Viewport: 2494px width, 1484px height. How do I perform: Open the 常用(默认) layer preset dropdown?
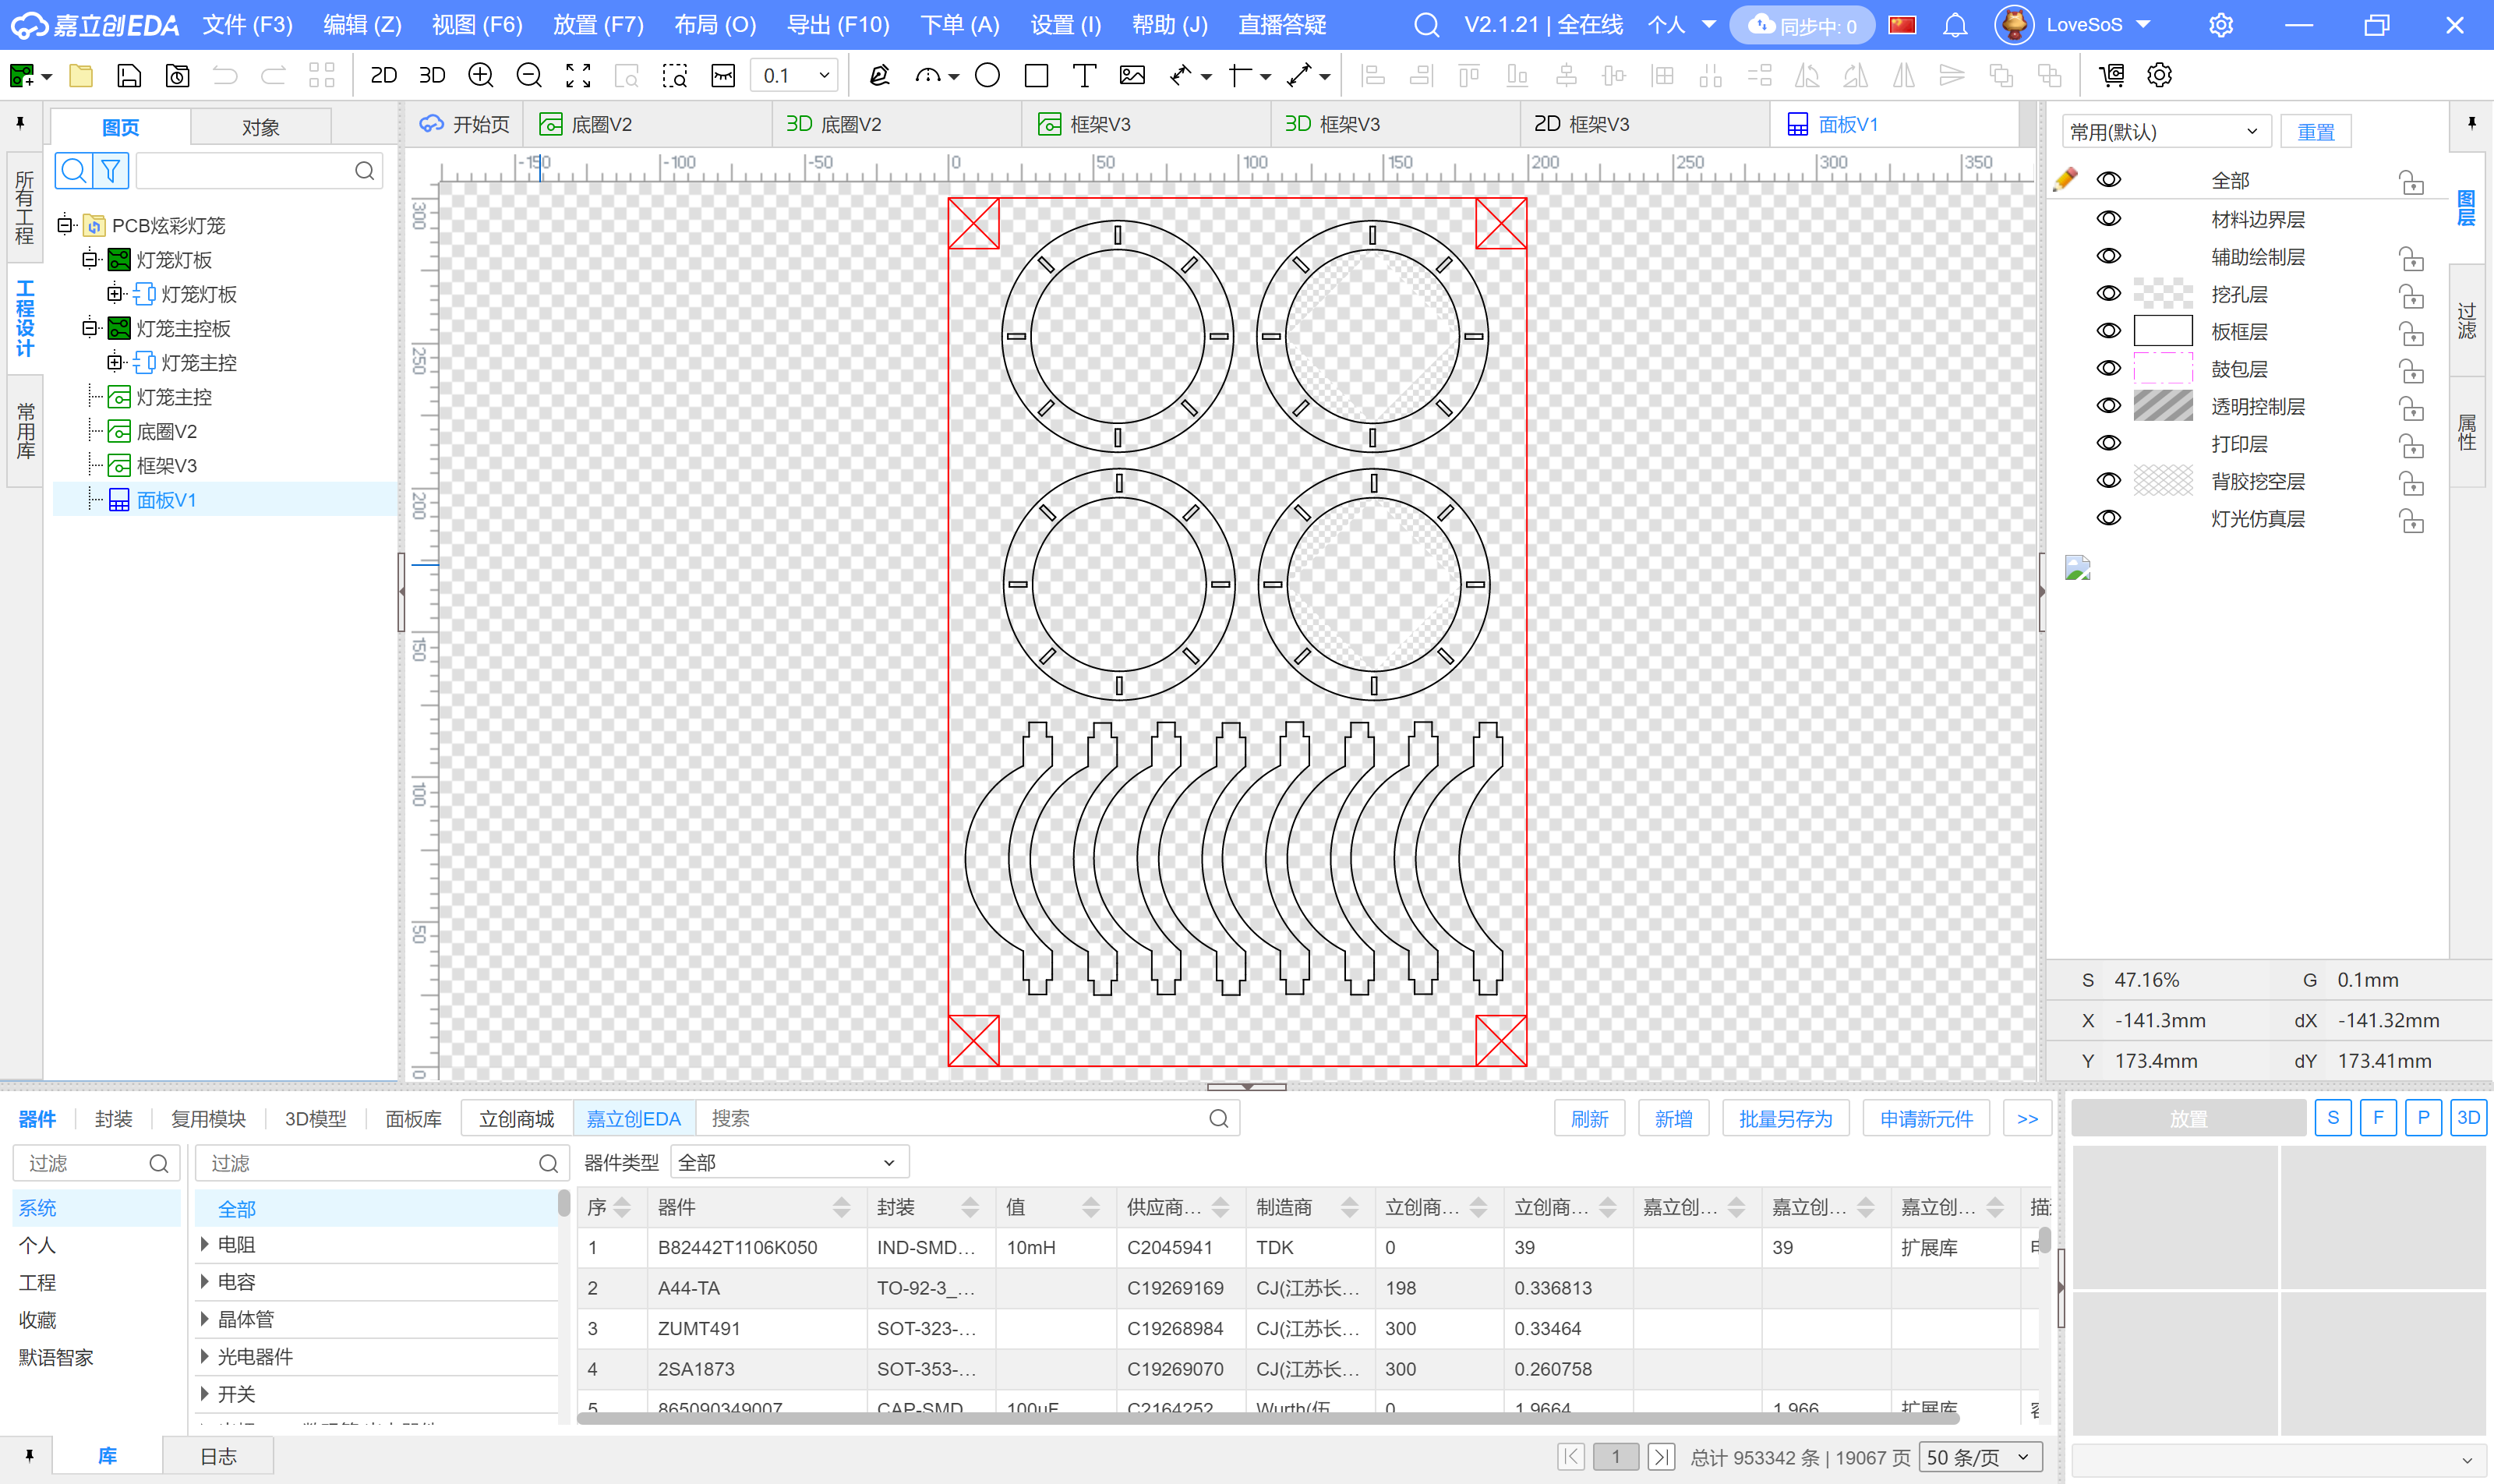(2165, 132)
